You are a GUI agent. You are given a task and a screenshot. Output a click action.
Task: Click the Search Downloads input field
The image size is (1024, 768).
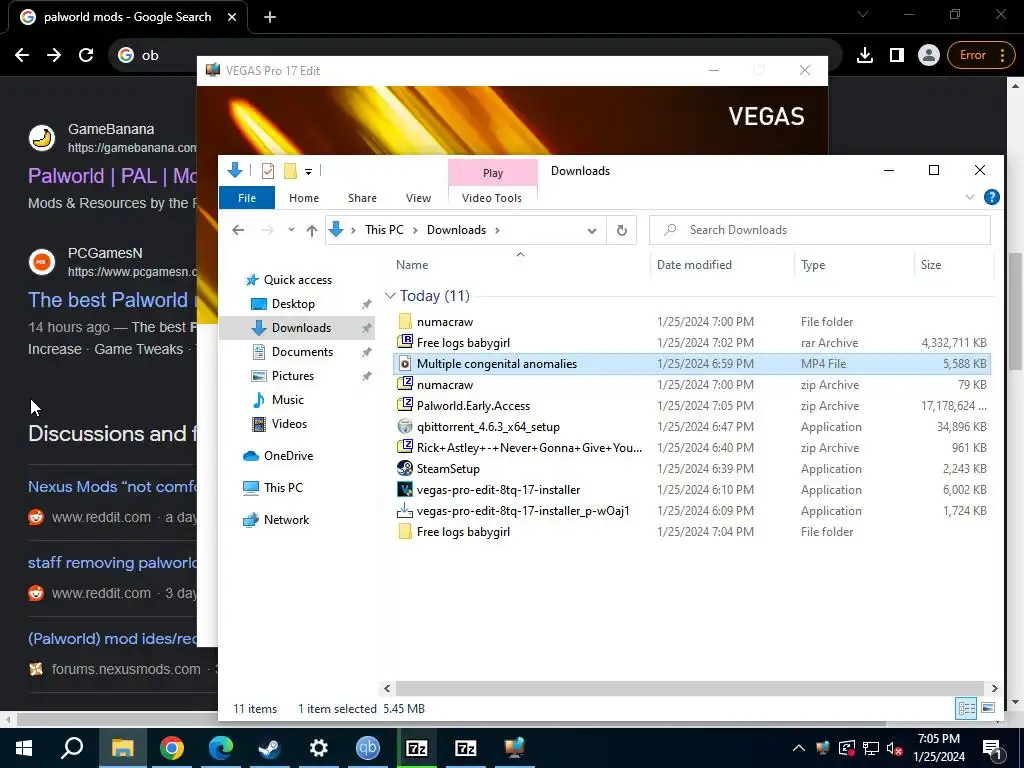pyautogui.click(x=820, y=230)
